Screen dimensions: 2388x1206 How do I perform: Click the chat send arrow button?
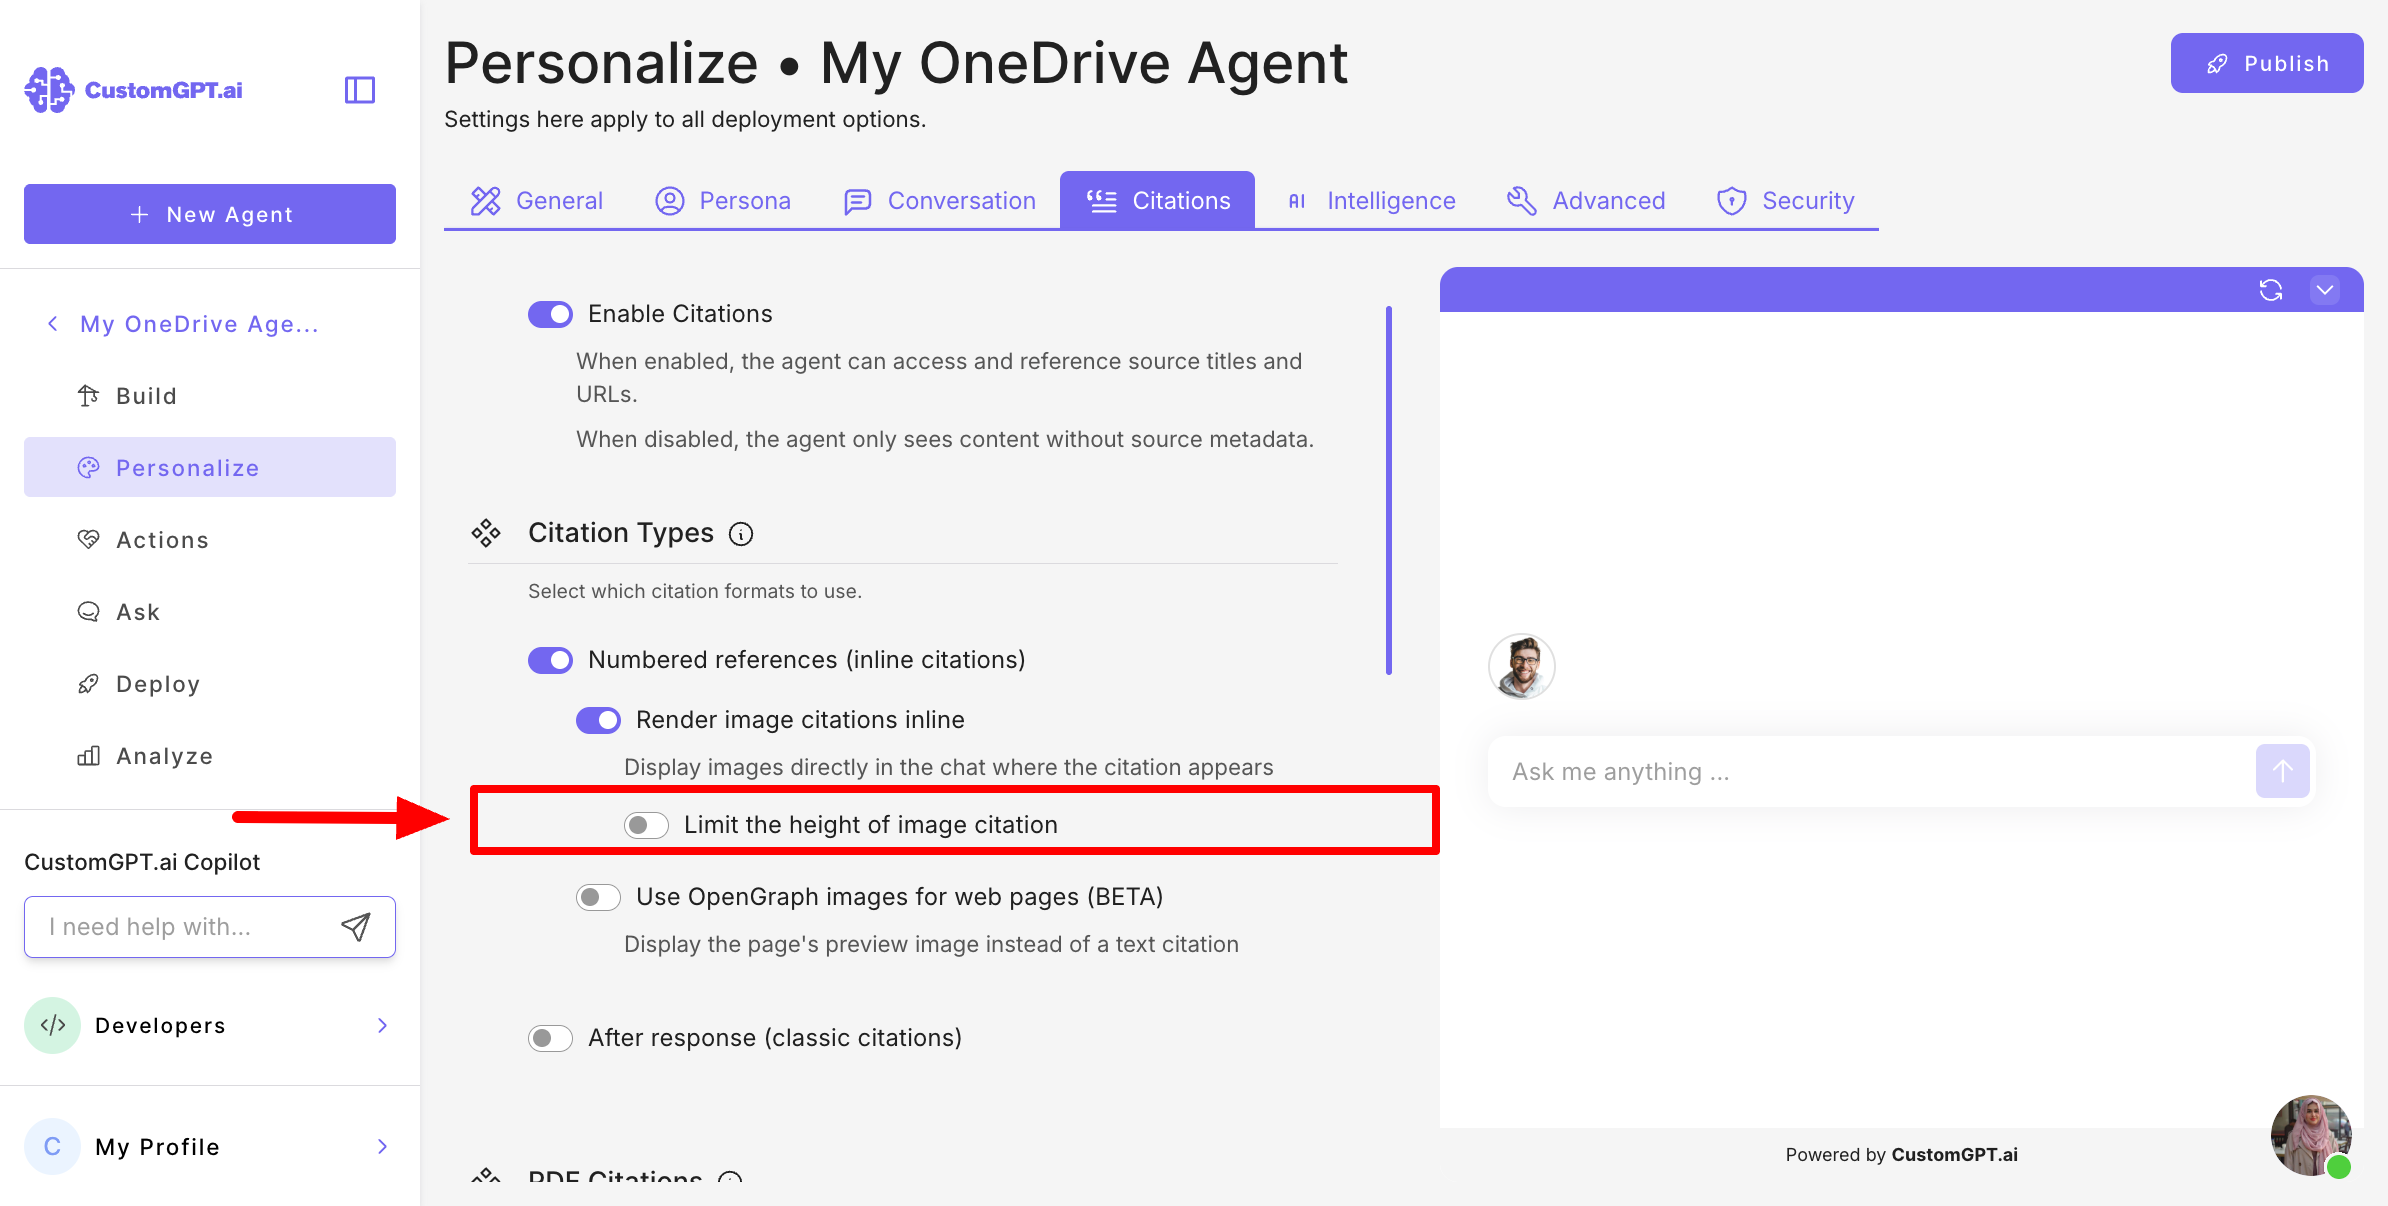point(2282,771)
